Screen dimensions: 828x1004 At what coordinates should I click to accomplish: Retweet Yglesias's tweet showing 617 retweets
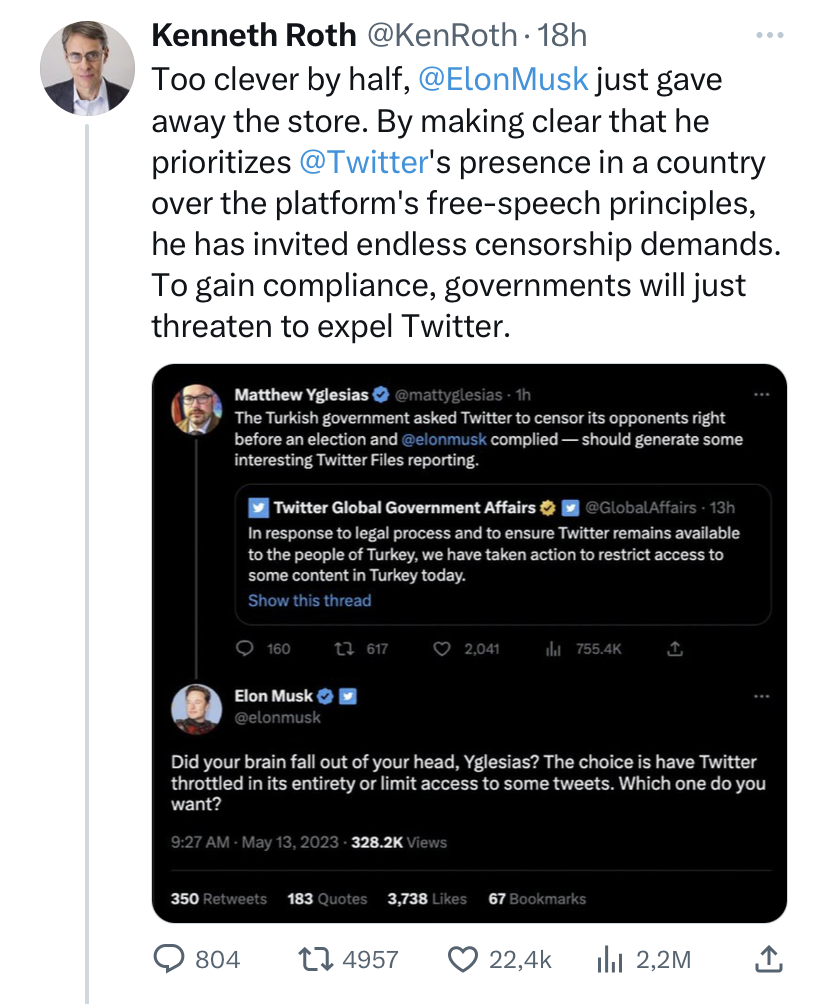click(x=344, y=649)
